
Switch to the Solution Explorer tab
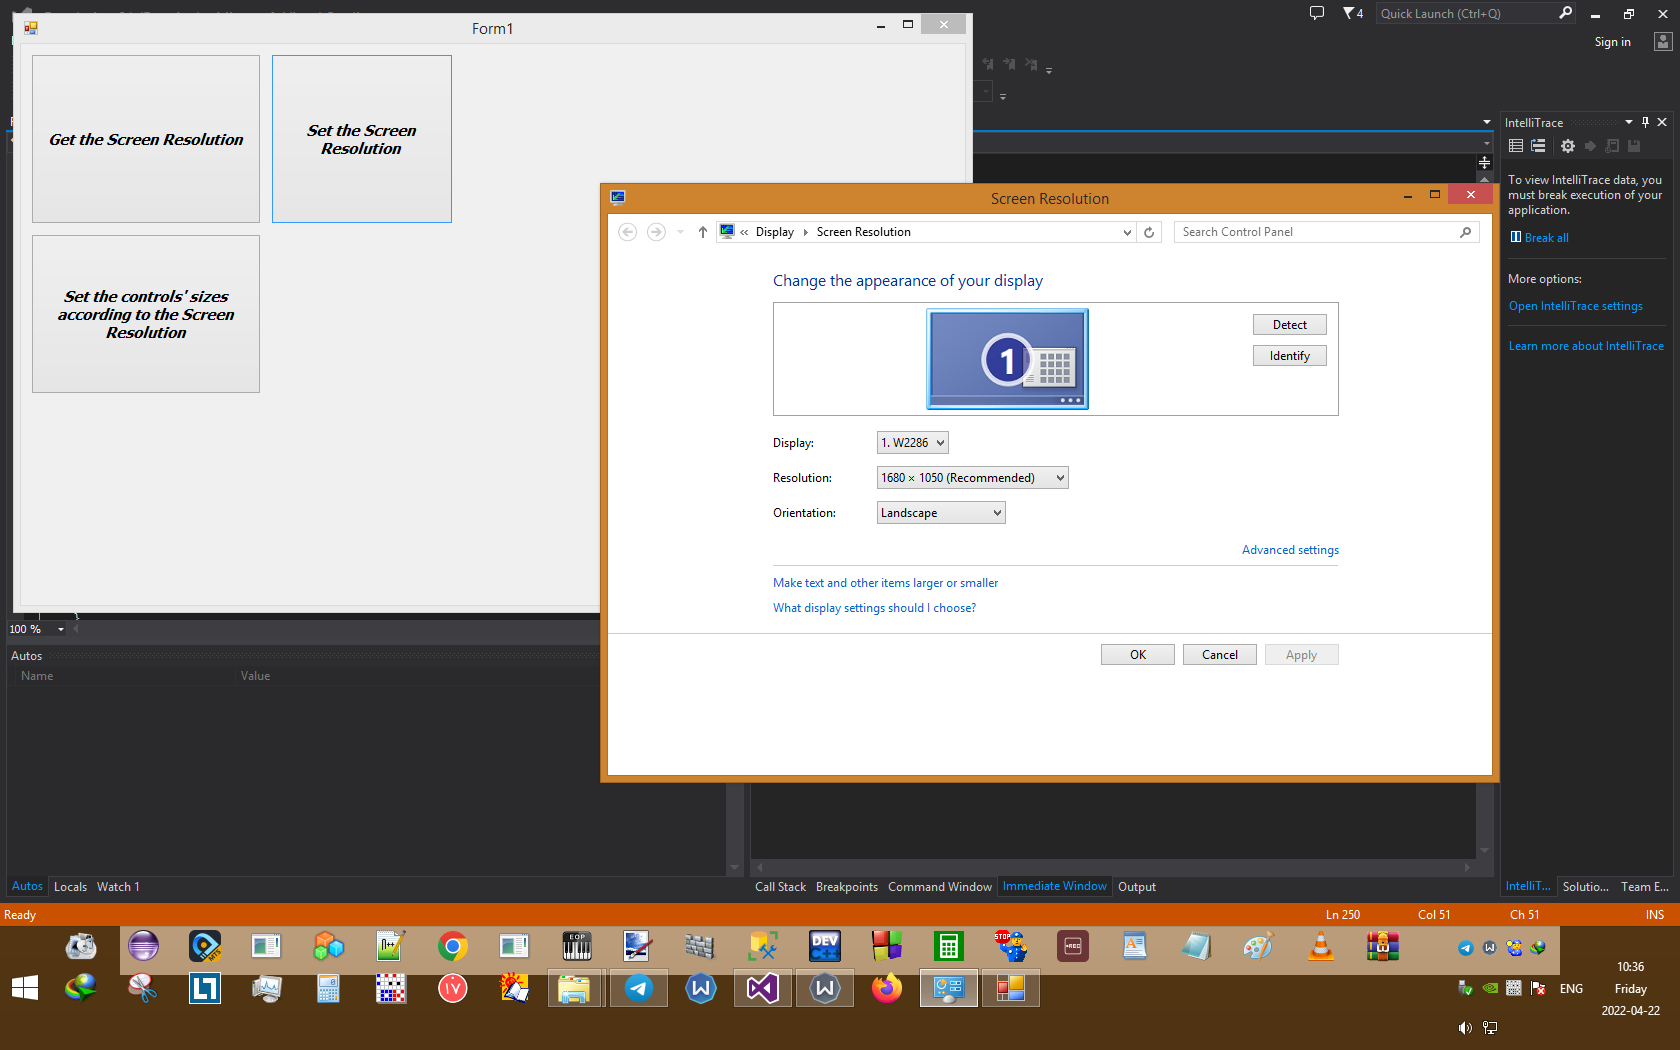point(1586,887)
